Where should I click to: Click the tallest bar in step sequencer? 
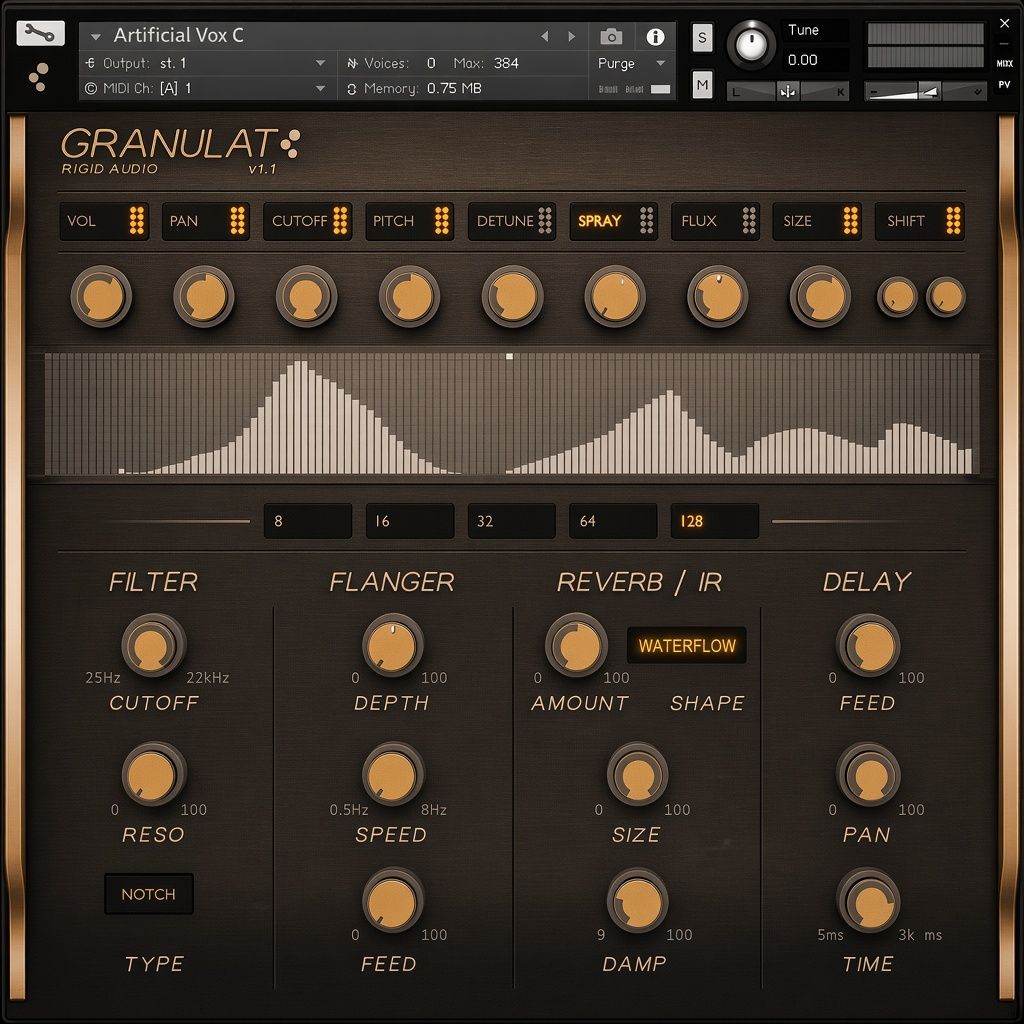(x=299, y=417)
